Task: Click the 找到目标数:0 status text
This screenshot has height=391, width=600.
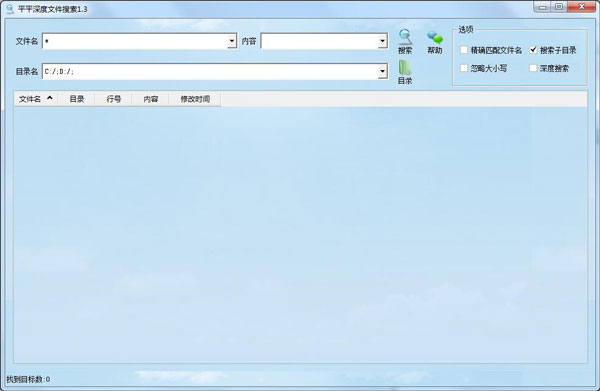Action: tap(28, 379)
